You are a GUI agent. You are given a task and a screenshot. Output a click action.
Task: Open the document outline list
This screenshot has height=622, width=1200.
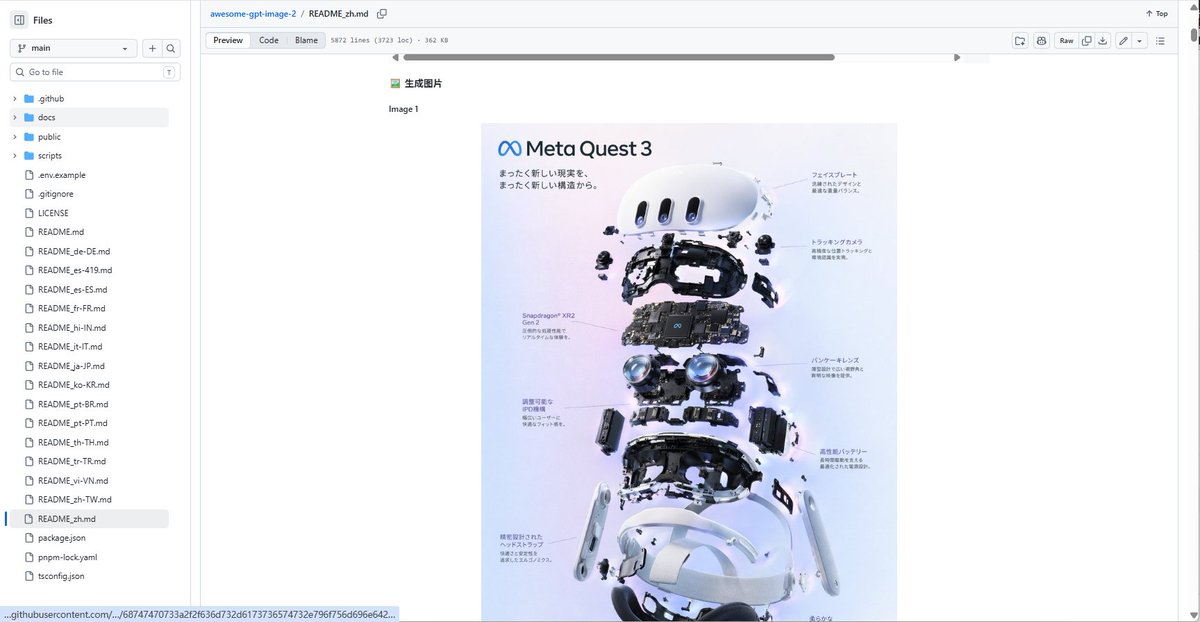(1160, 41)
